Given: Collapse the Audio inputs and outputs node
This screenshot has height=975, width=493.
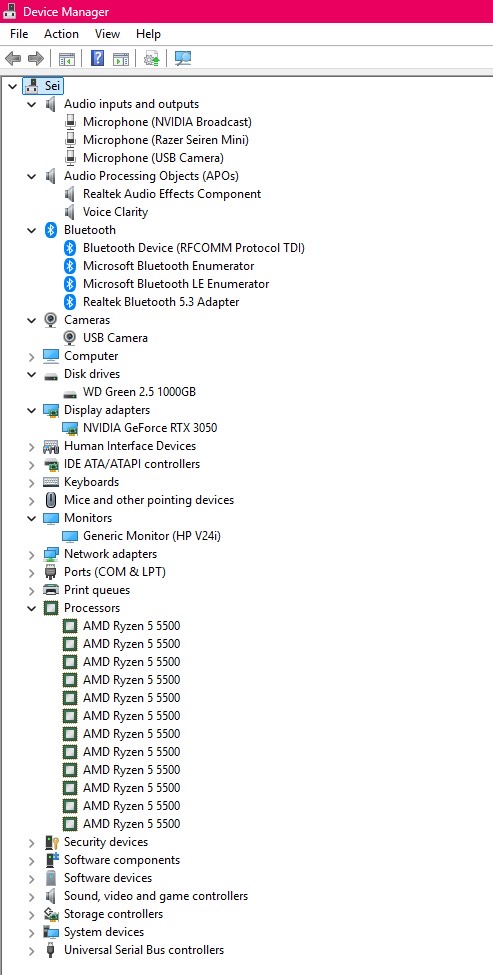Looking at the screenshot, I should (32, 104).
